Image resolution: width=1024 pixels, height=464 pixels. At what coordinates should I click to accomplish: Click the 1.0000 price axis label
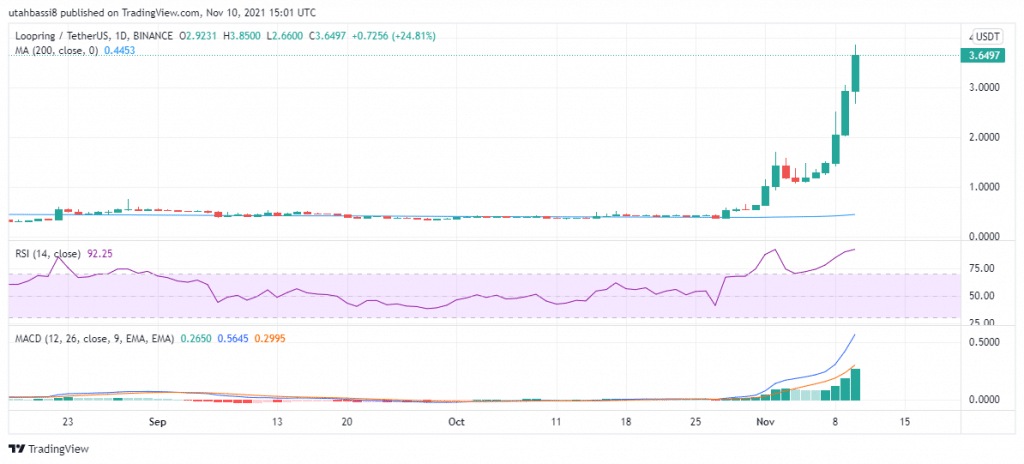pos(984,187)
